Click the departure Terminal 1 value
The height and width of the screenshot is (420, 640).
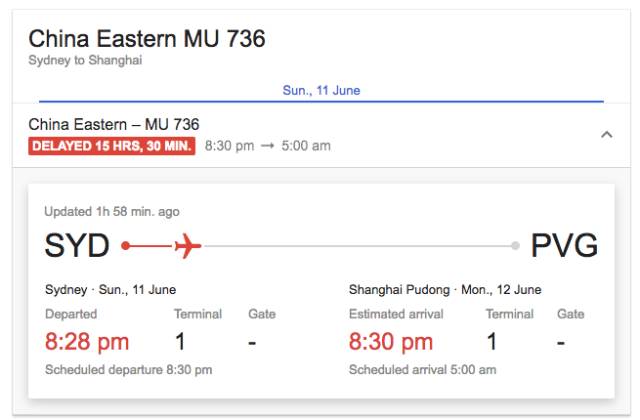pyautogui.click(x=180, y=342)
